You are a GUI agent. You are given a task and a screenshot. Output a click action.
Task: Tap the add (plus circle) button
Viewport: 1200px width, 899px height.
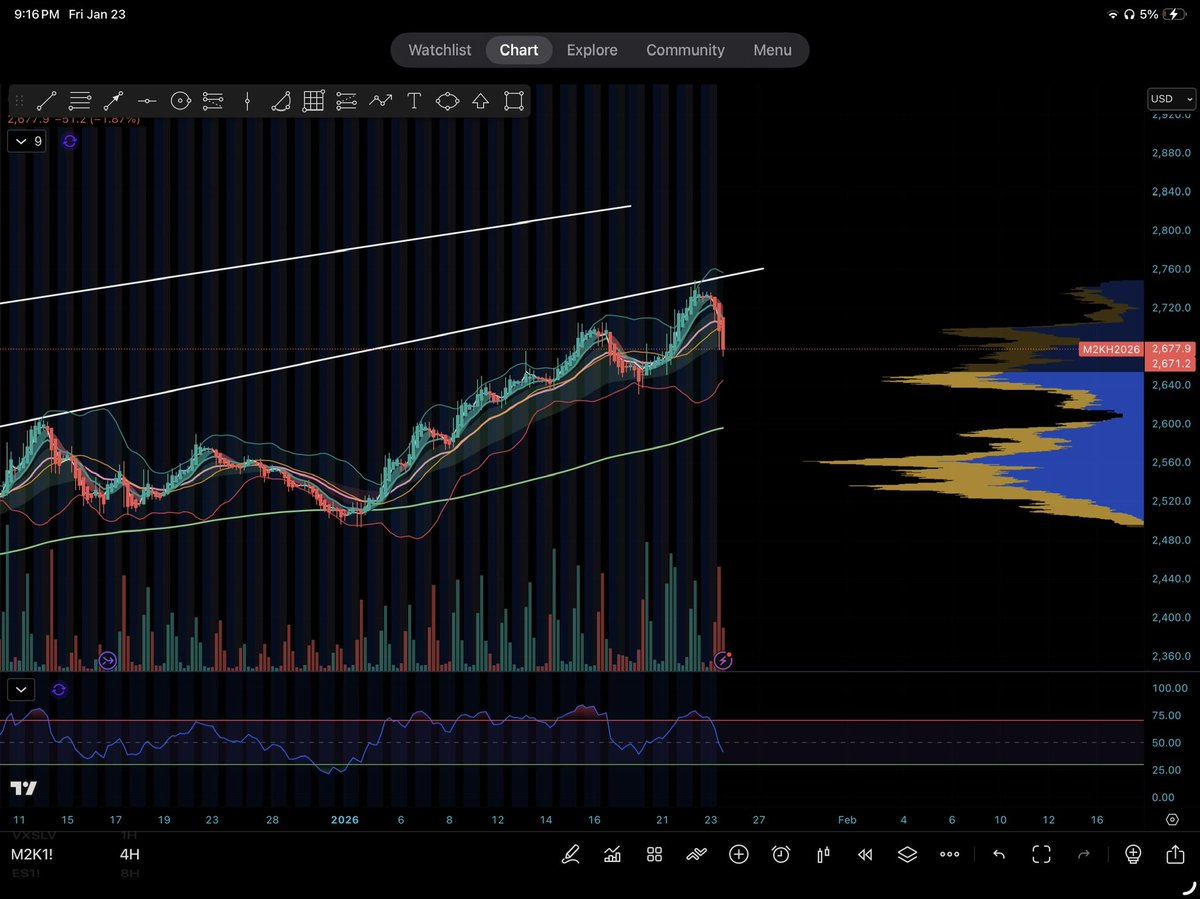739,854
